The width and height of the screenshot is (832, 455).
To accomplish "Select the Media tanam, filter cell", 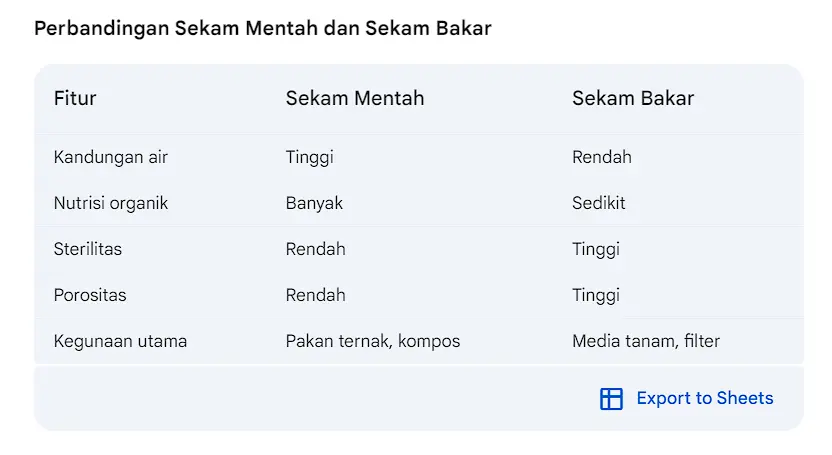I will [x=646, y=341].
